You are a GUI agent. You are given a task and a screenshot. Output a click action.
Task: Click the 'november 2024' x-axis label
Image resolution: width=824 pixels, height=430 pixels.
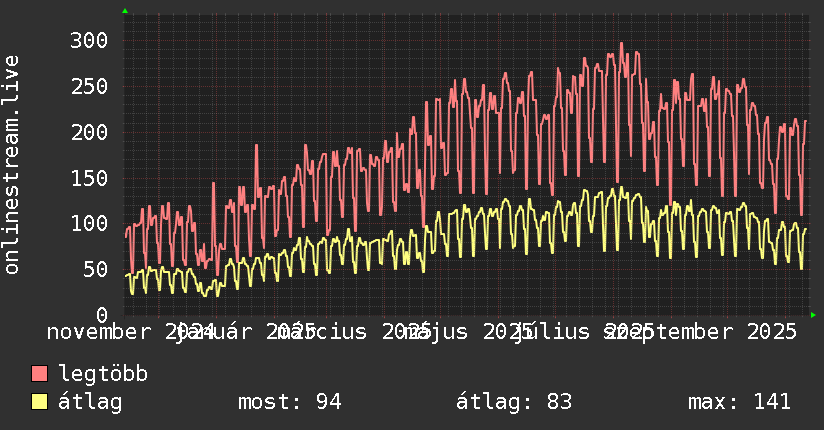130,332
